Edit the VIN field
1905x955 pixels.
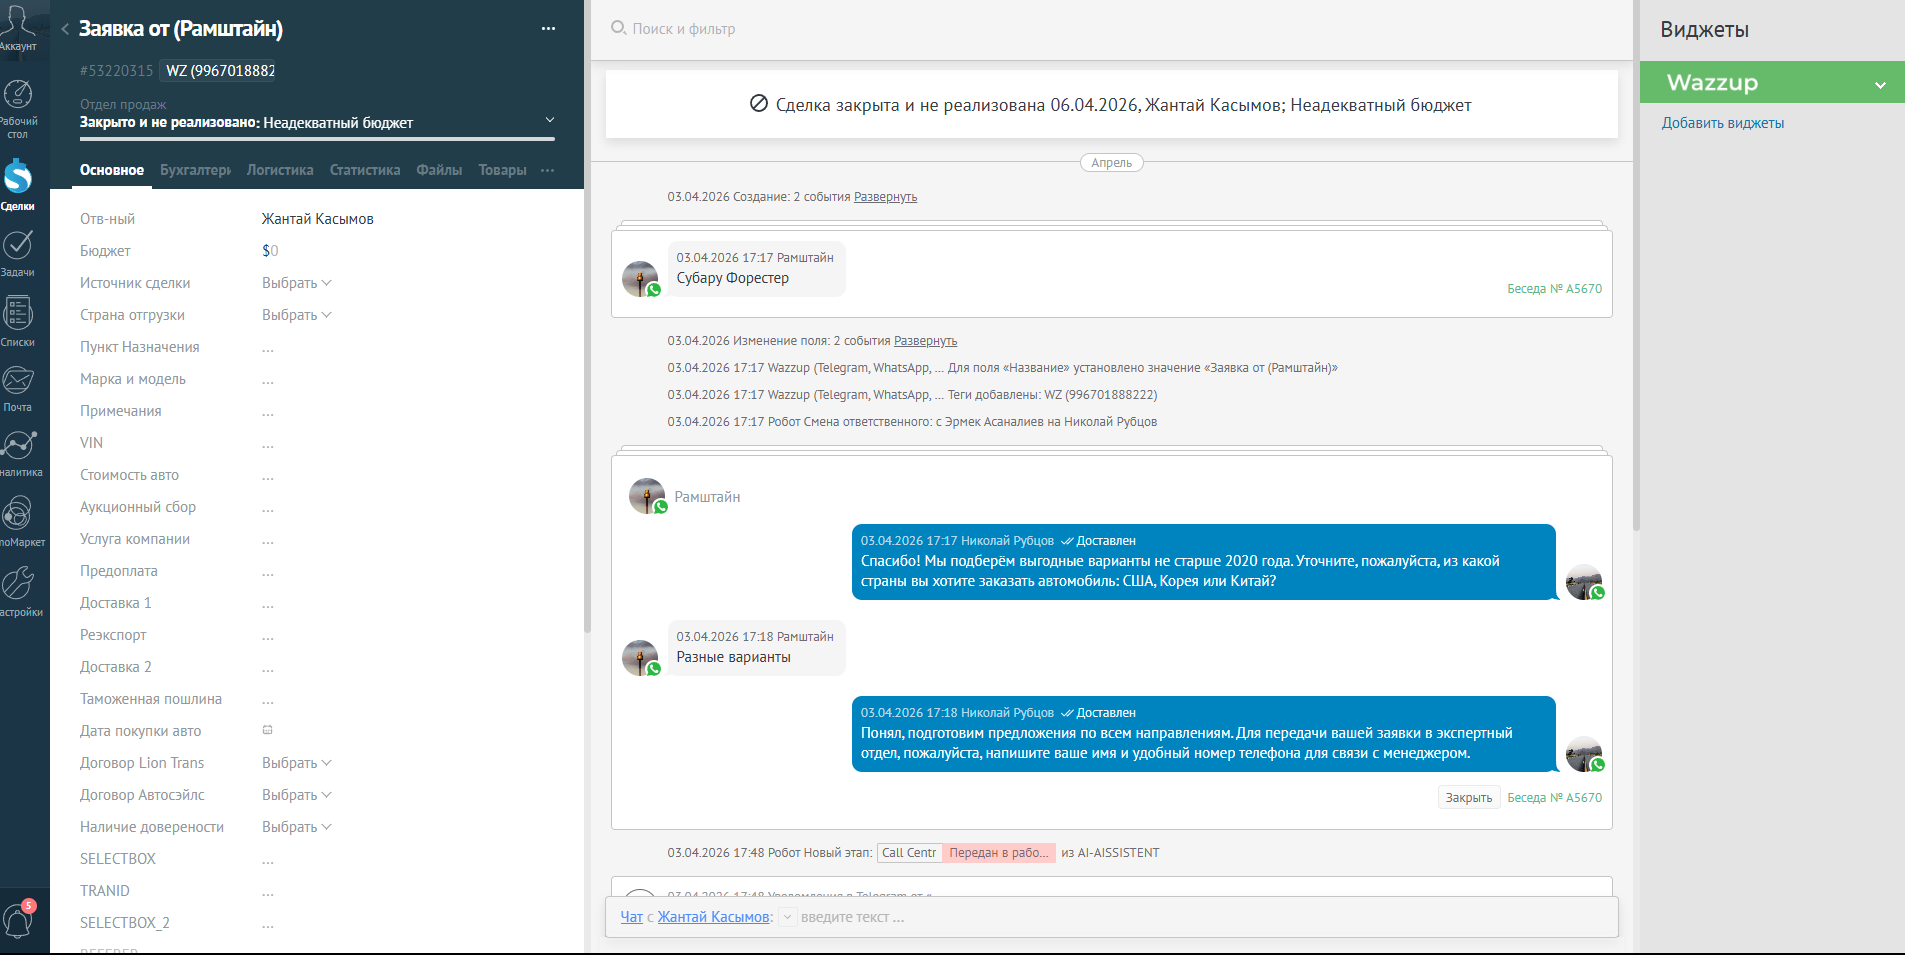click(267, 444)
